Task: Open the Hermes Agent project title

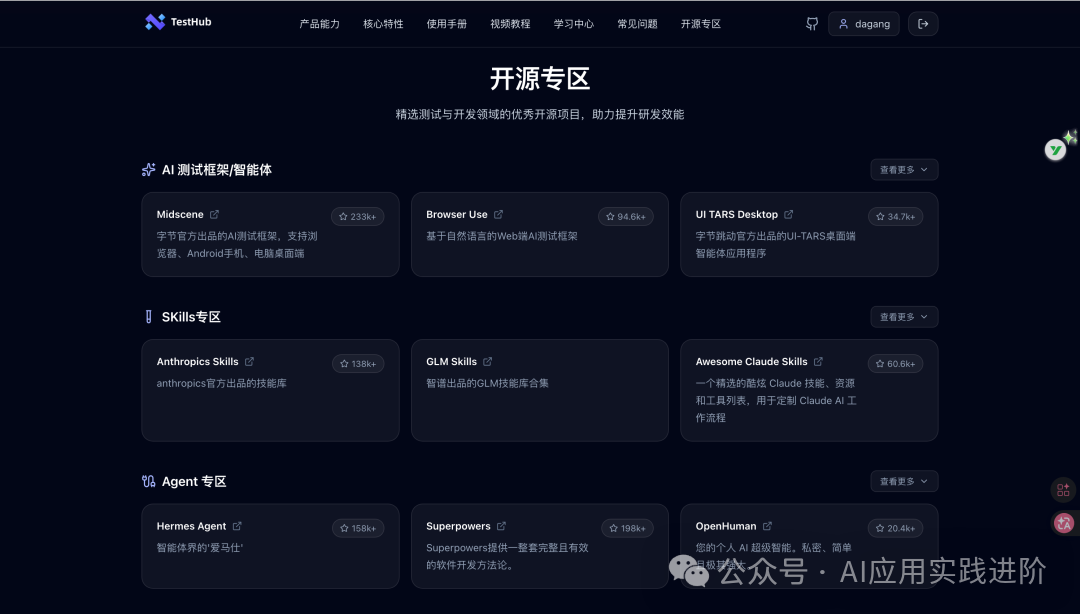Action: coord(191,526)
